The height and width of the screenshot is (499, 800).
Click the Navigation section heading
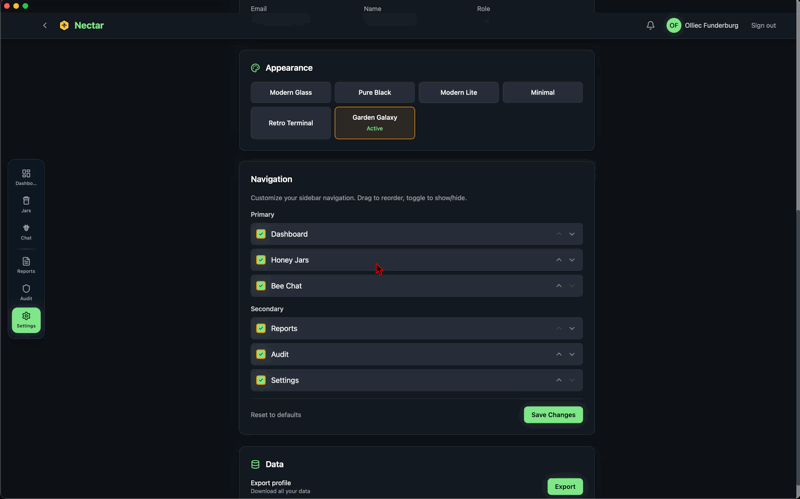[271, 179]
